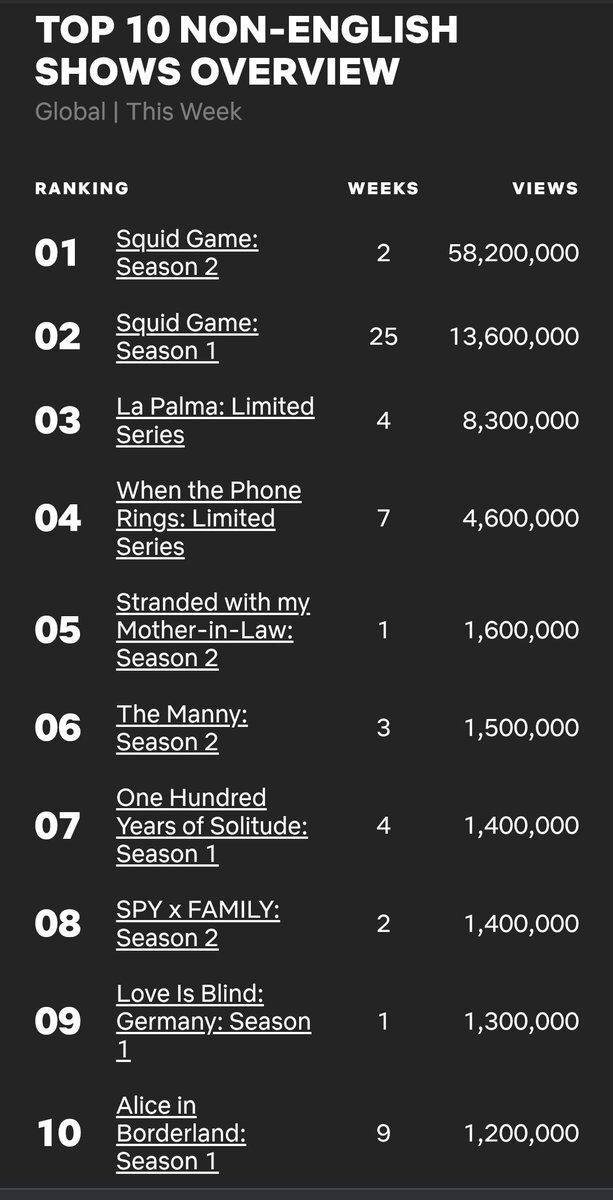
Task: Click the VIEWS column header
Action: pyautogui.click(x=545, y=188)
